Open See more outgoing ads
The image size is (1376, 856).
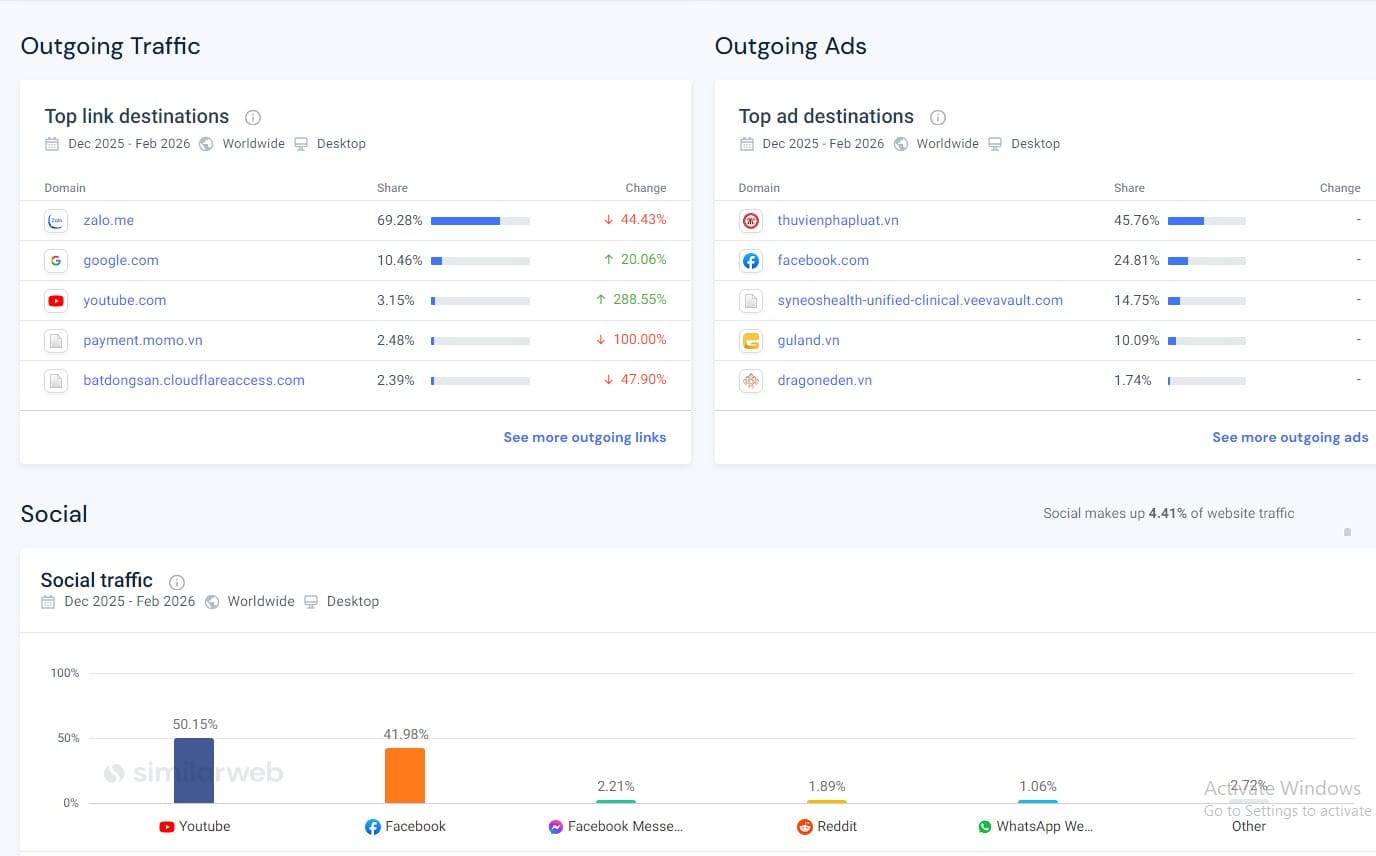point(1289,437)
